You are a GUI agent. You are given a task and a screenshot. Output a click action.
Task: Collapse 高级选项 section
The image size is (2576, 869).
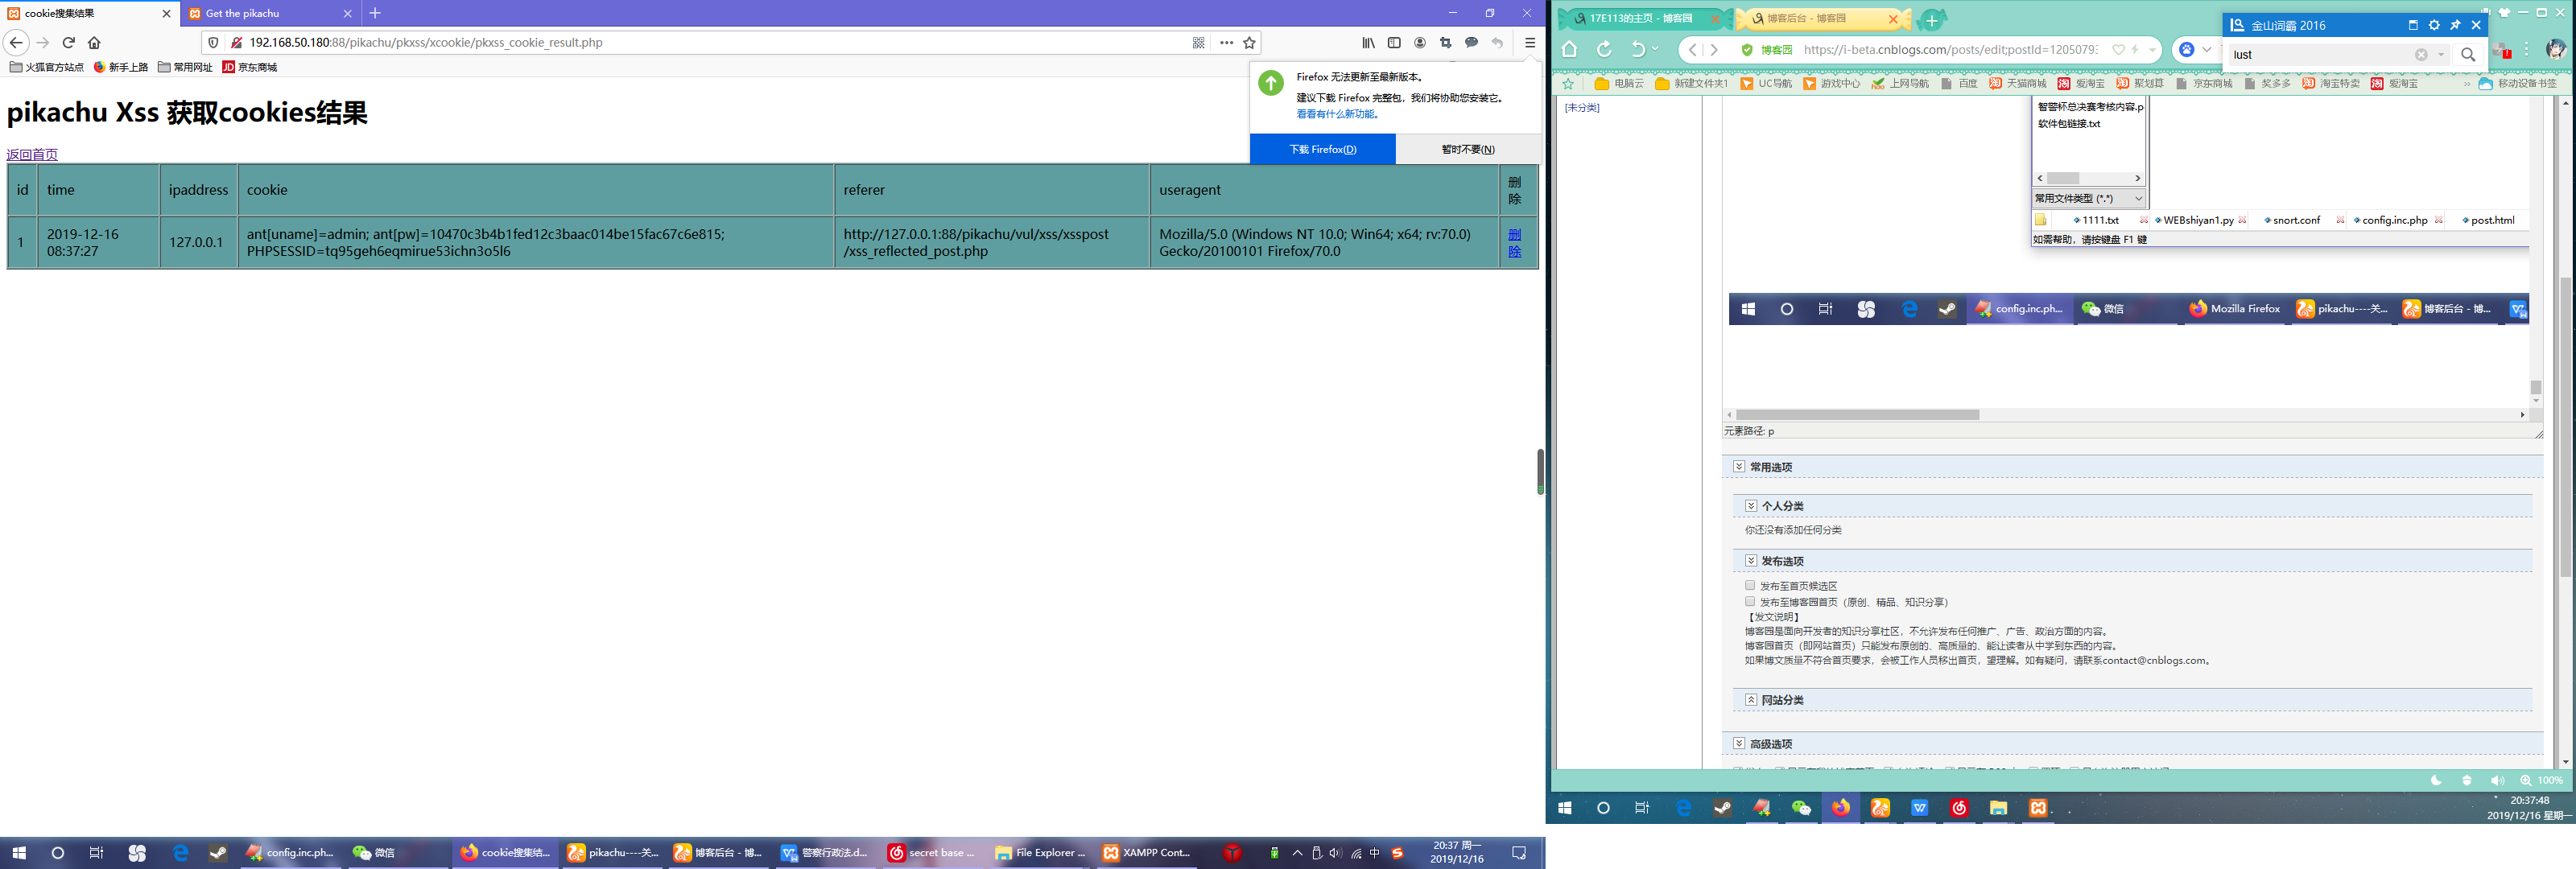[x=1739, y=744]
